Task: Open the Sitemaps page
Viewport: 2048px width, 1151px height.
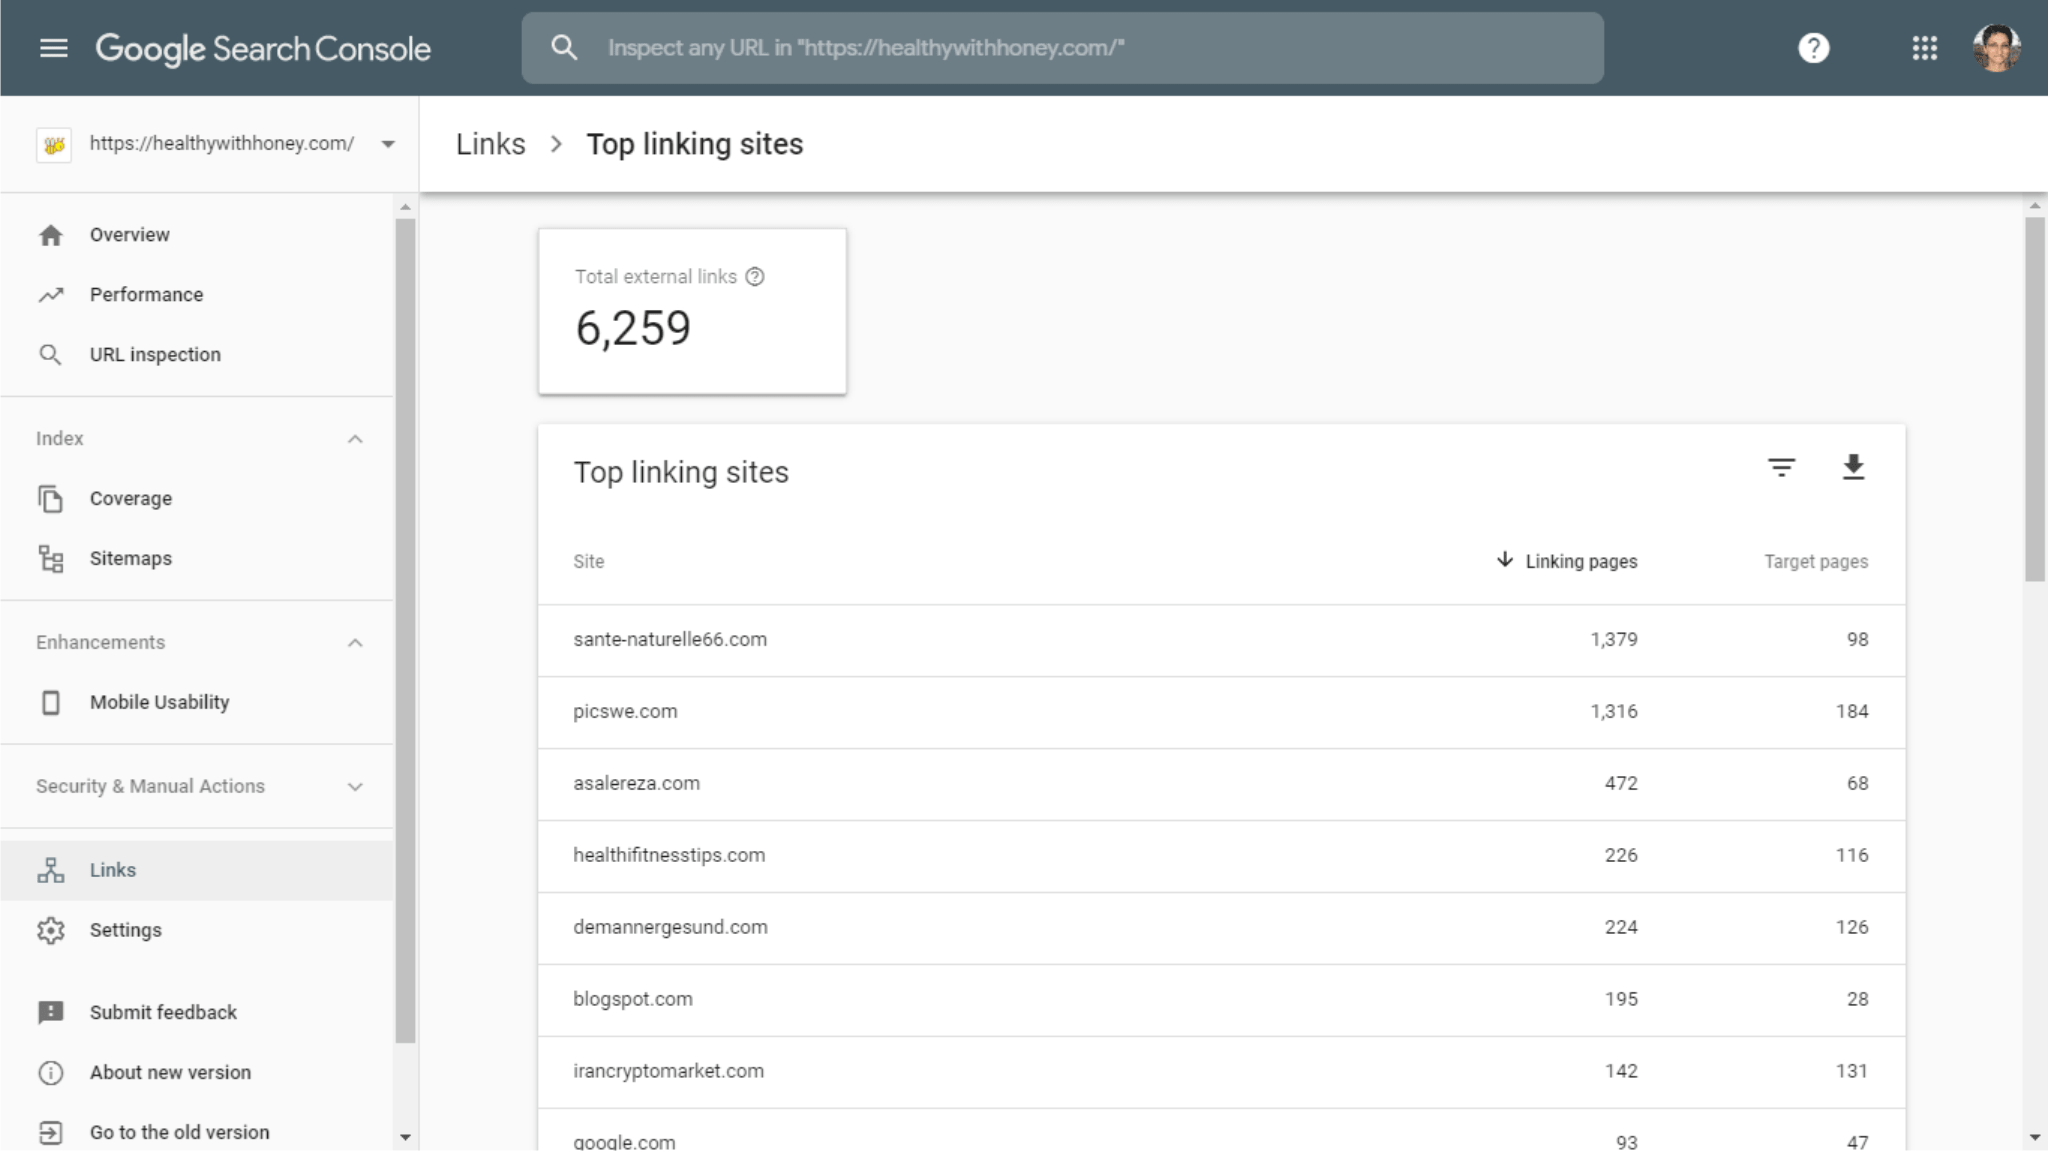Action: (x=197, y=558)
